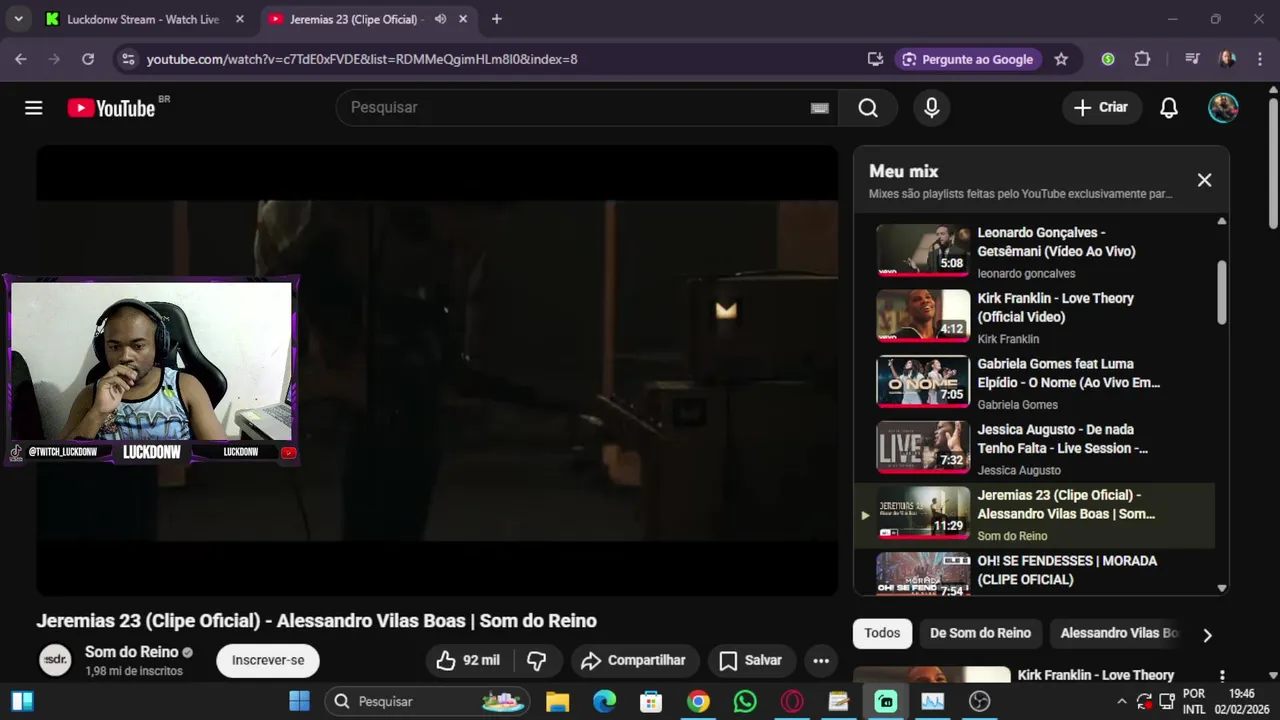This screenshot has height=720, width=1280.
Task: Open media controls in browser toolbar
Action: [x=1192, y=59]
